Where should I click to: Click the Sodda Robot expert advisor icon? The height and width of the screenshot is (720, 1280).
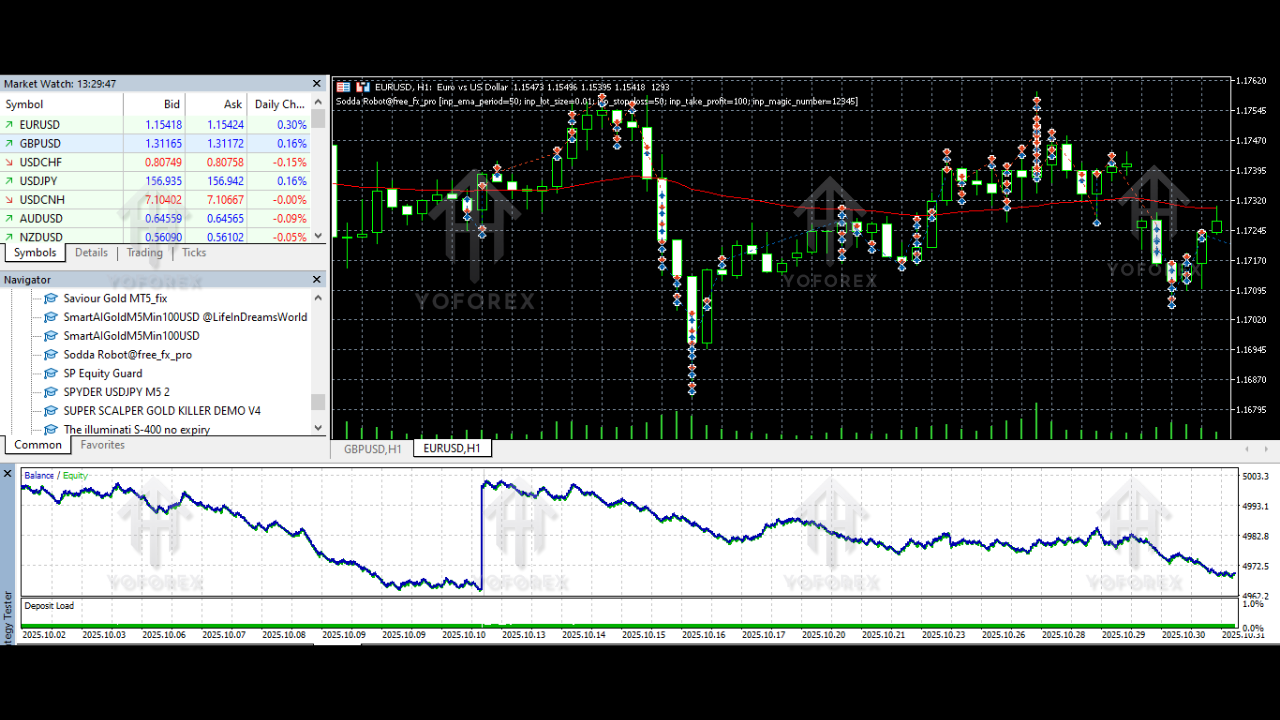pyautogui.click(x=51, y=355)
